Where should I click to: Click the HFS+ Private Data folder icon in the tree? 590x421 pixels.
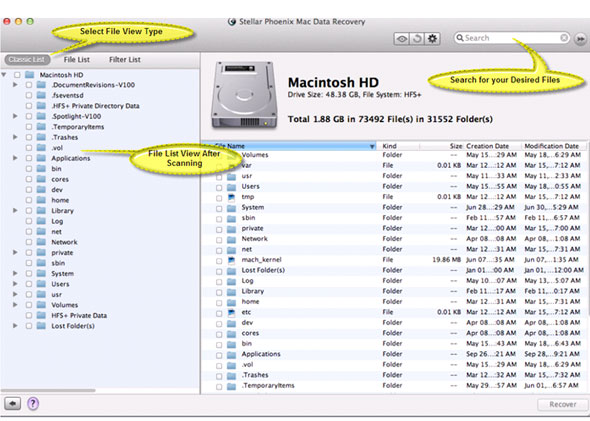(41, 315)
